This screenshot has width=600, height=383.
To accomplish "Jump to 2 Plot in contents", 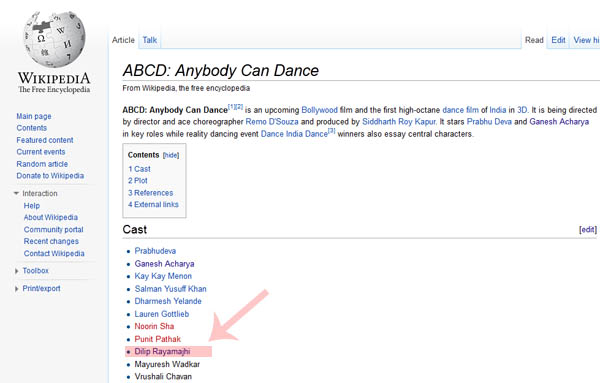I will click(138, 181).
